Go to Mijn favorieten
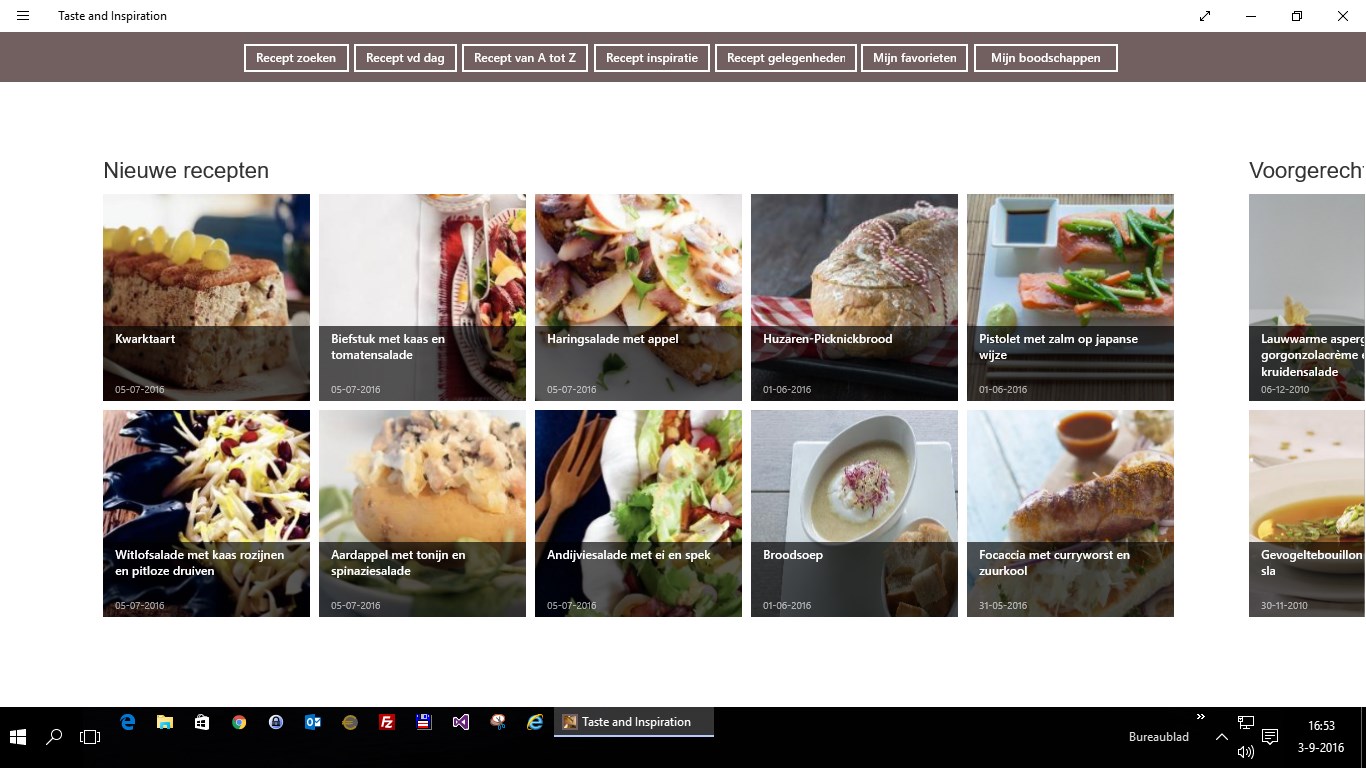The image size is (1366, 768). pos(915,58)
